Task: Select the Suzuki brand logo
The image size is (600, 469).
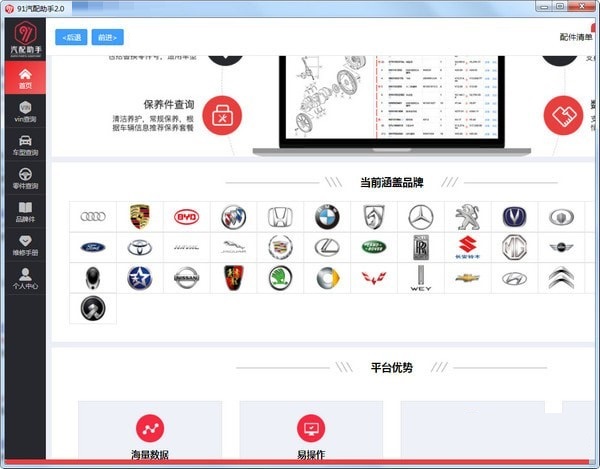Action: [x=468, y=248]
